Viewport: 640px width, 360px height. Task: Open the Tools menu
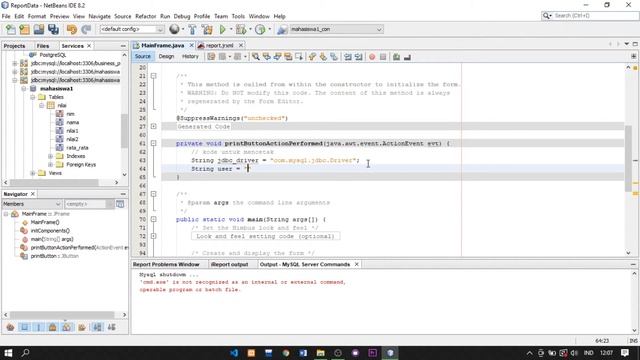(238, 16)
